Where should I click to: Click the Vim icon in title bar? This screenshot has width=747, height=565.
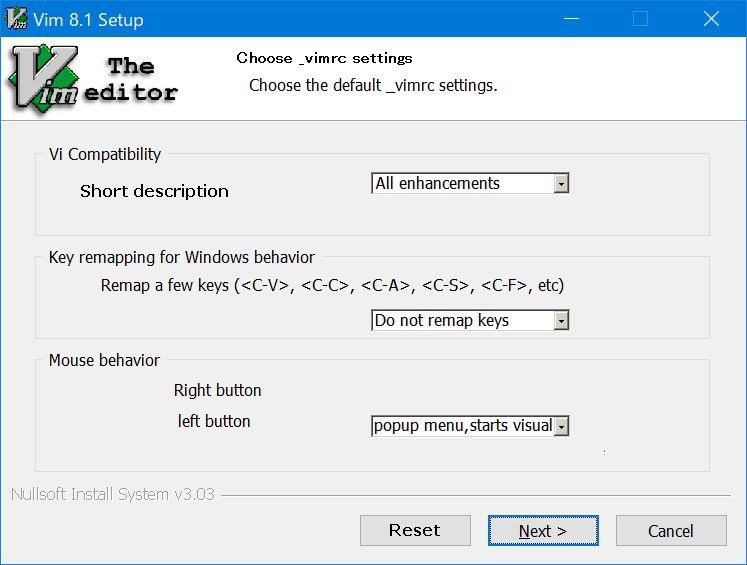coord(16,19)
